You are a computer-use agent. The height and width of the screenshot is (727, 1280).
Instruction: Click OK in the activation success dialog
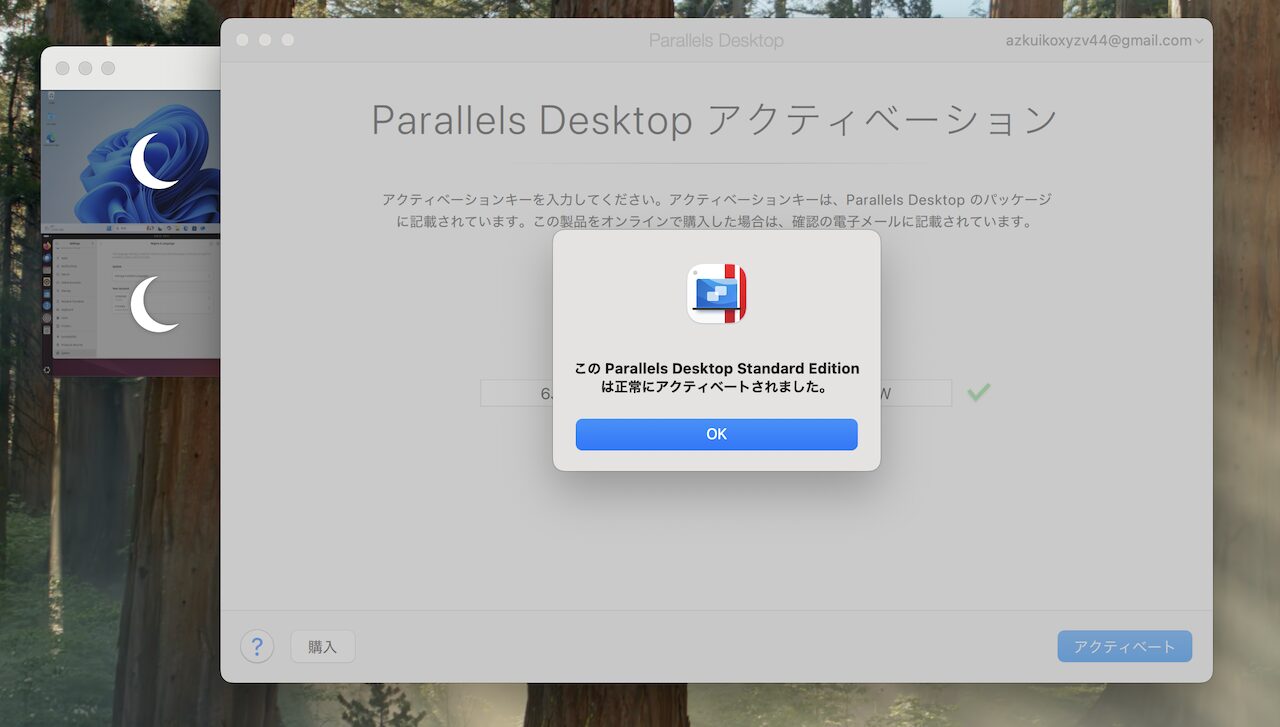(716, 434)
